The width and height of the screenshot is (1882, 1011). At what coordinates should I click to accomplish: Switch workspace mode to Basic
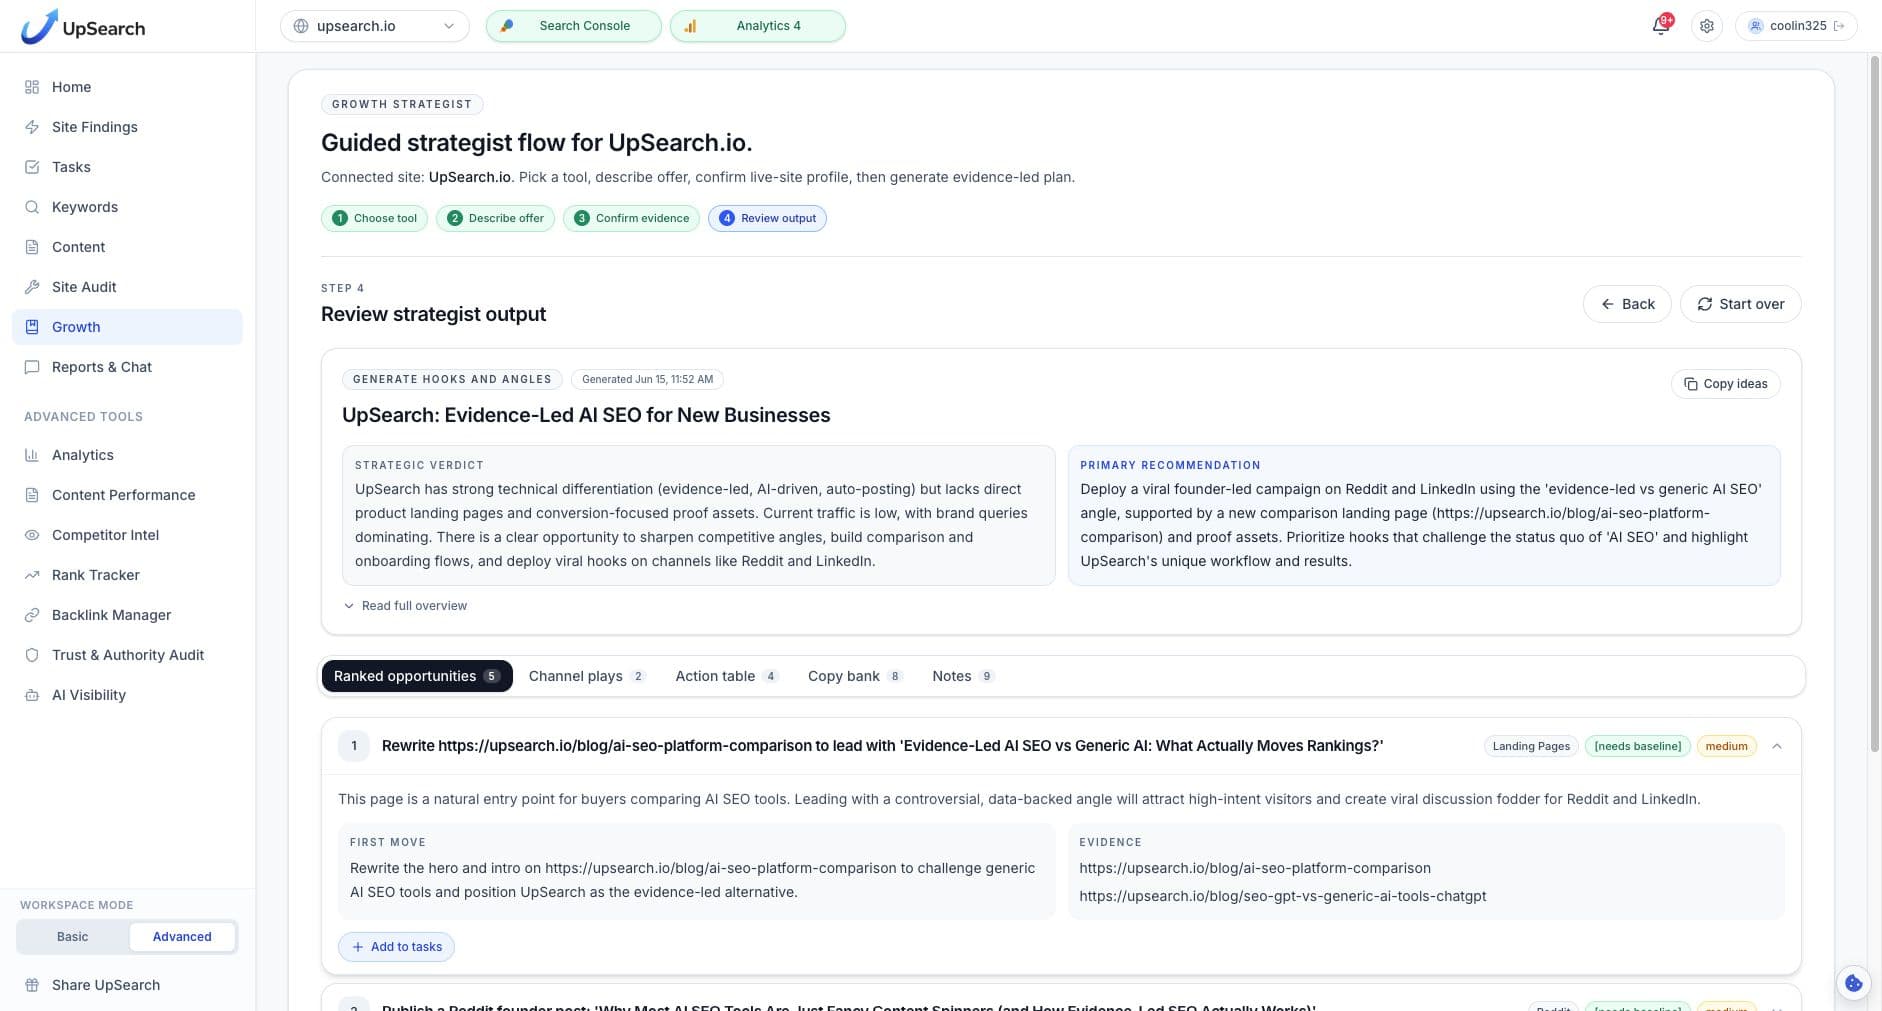[72, 937]
